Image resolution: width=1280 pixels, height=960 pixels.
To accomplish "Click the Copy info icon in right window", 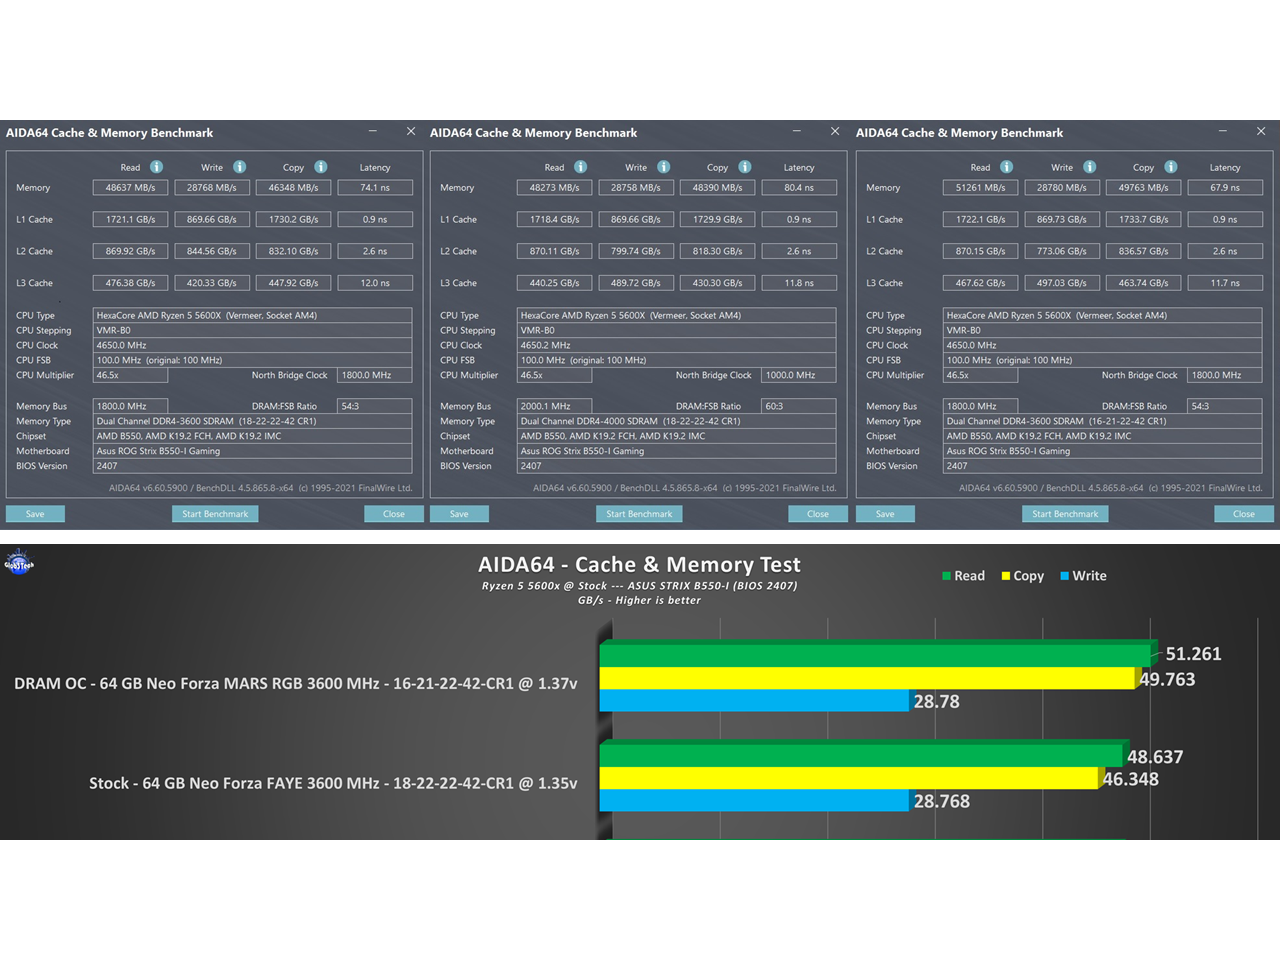I will (1171, 167).
